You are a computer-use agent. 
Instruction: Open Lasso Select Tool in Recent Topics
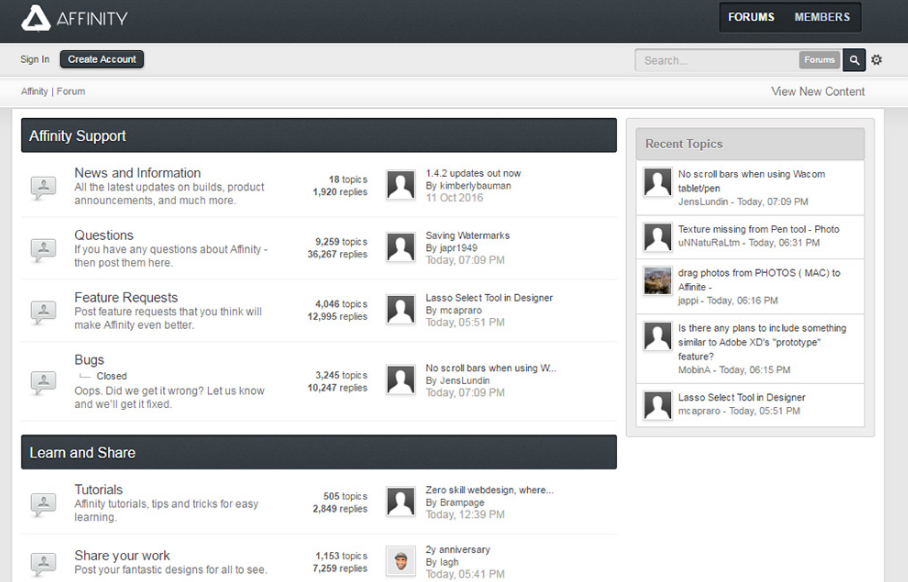[742, 397]
